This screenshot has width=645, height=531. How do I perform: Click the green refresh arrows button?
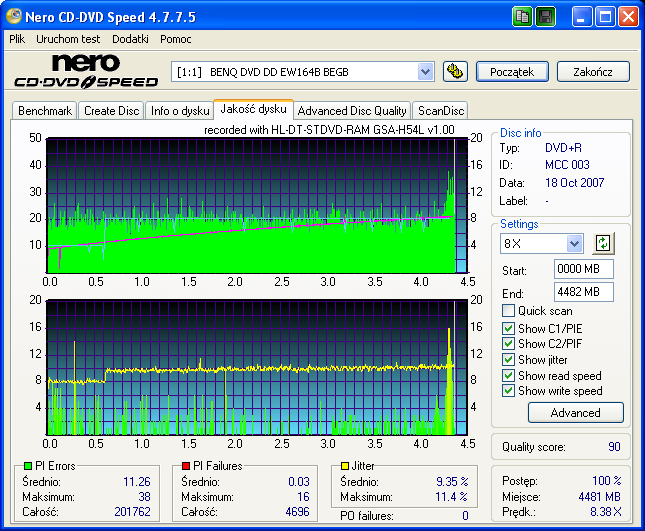(x=602, y=243)
